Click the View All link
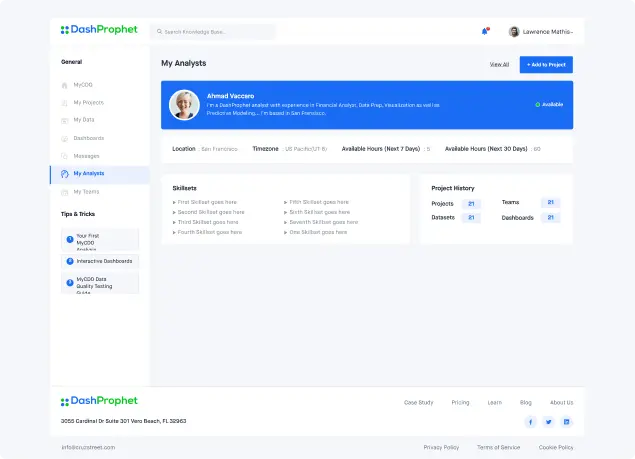 (499, 64)
